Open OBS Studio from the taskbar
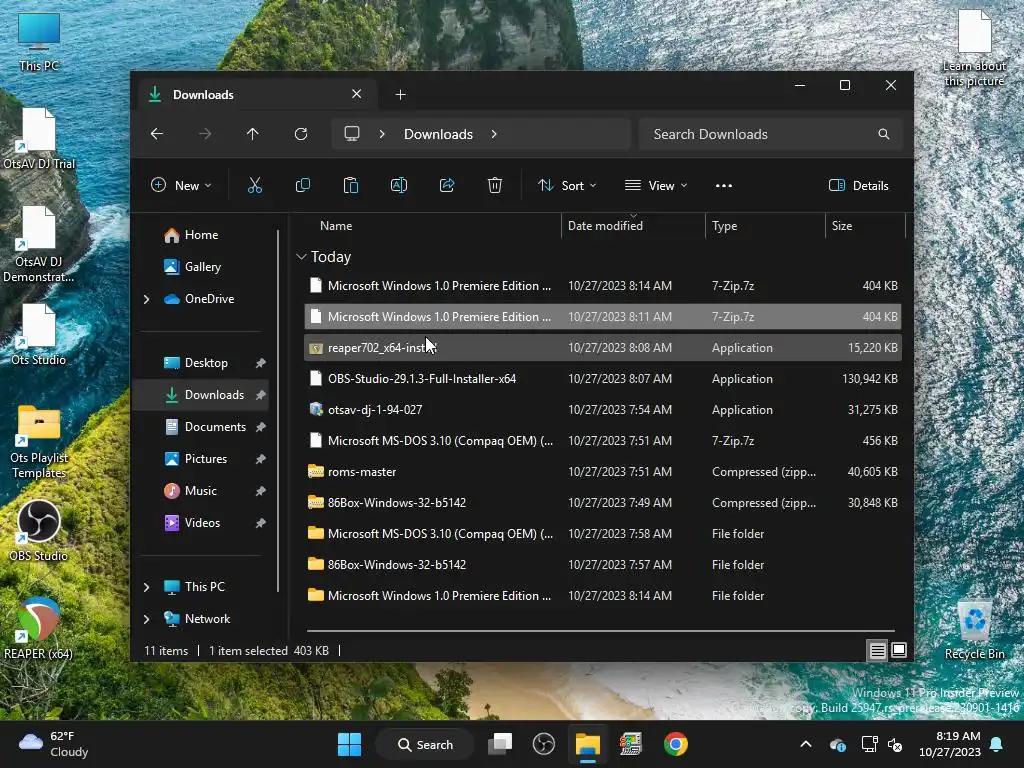The image size is (1024, 768). click(x=543, y=744)
